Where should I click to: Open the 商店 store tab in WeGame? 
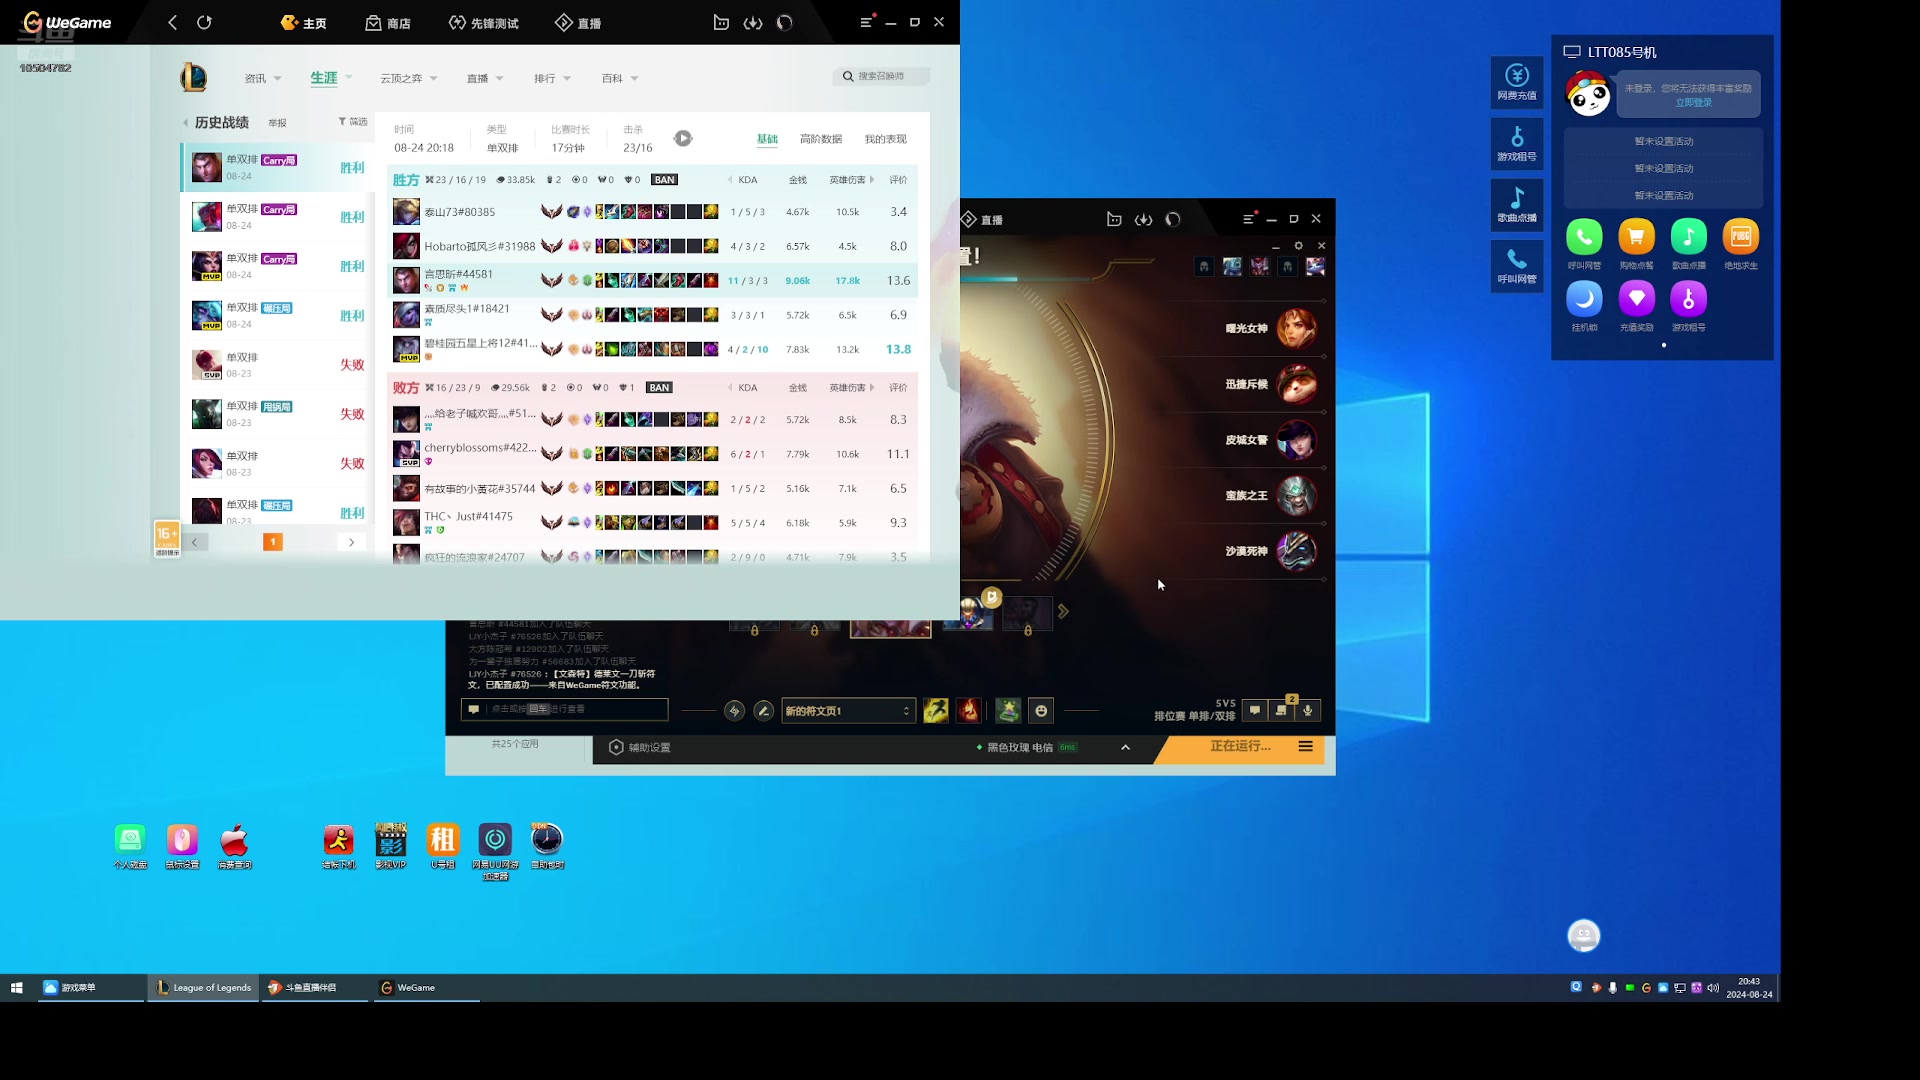(388, 22)
